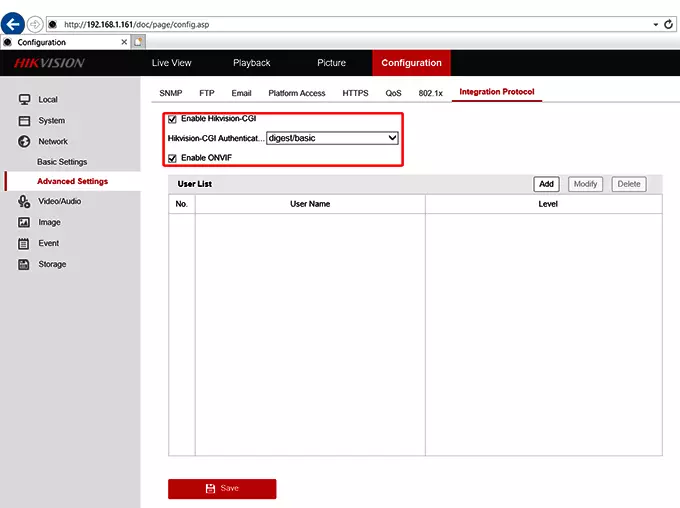This screenshot has width=680, height=508.
Task: Click the User Name column header
Action: (310, 204)
